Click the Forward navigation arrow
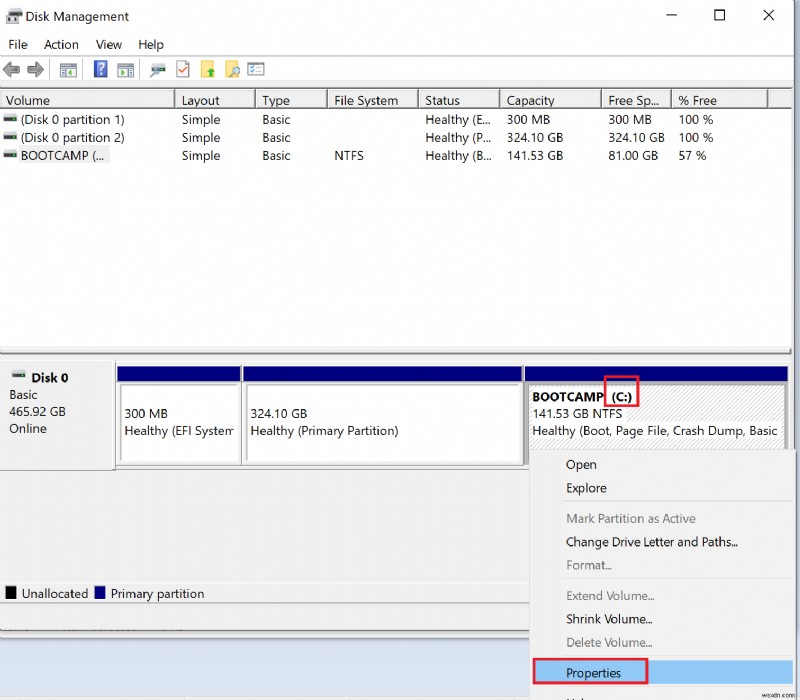This screenshot has width=800, height=700. pyautogui.click(x=35, y=69)
